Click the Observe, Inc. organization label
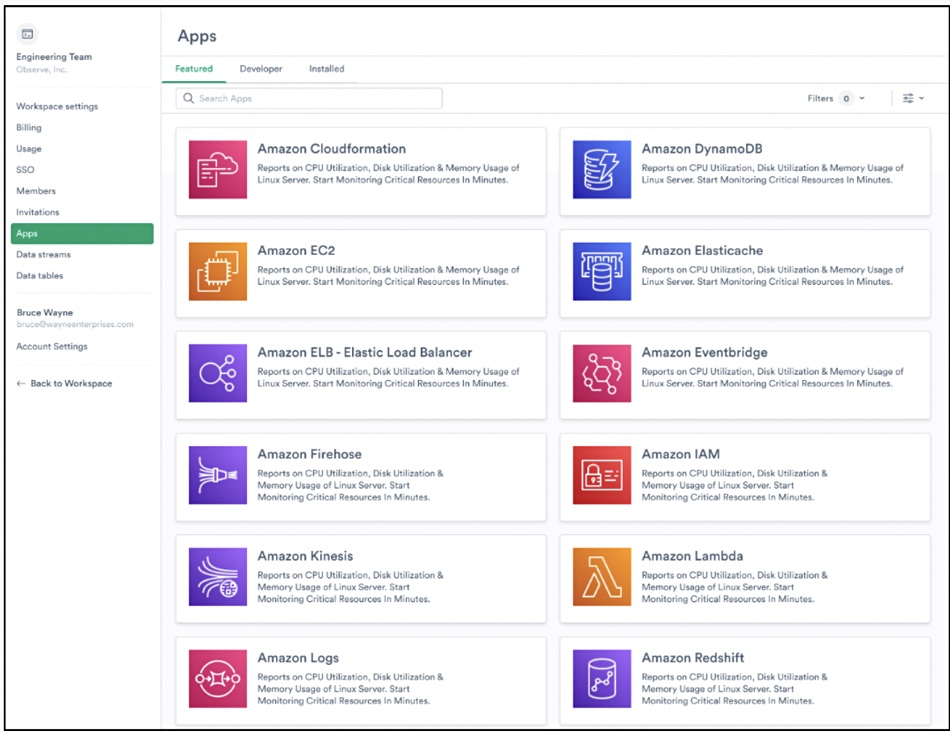The height and width of the screenshot is (734, 950). point(42,70)
